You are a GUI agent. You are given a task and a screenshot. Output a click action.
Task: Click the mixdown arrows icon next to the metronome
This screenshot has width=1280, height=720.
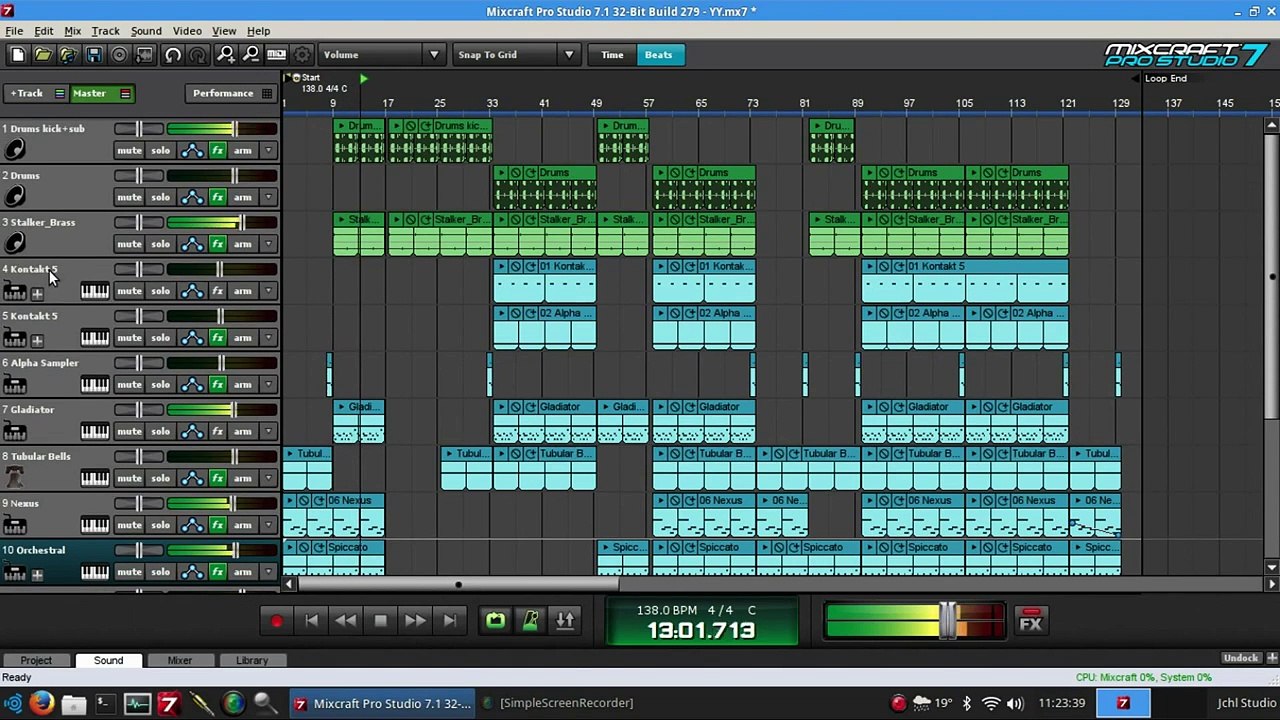tap(565, 621)
